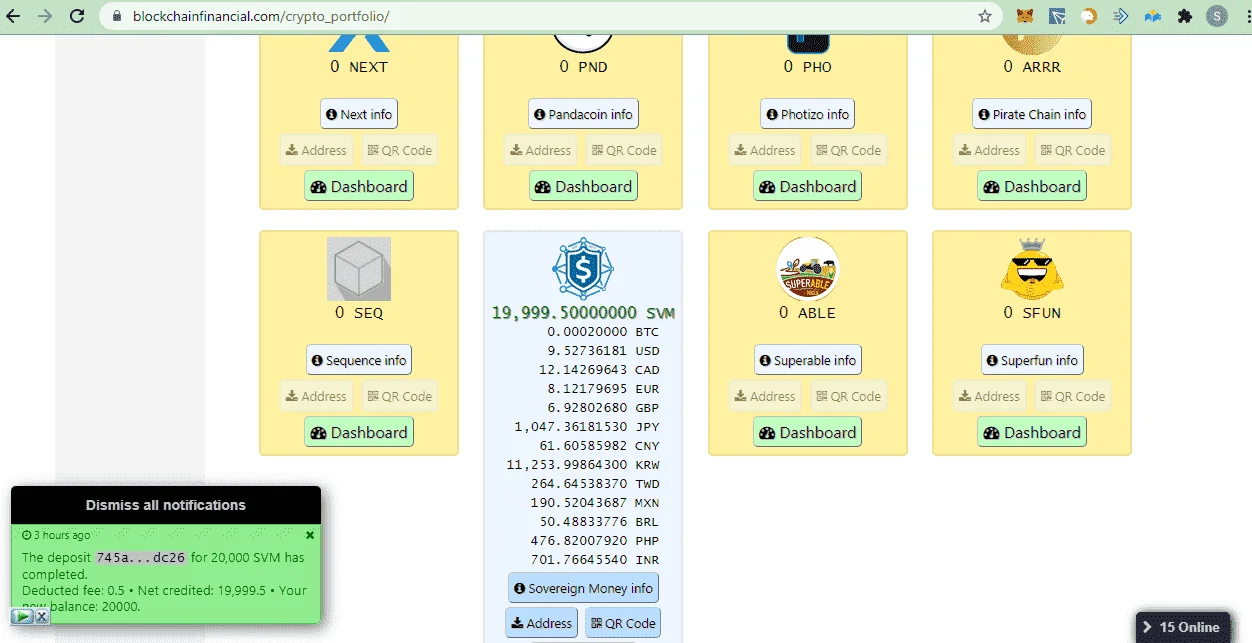Show the Sovereign Money QR Code
The height and width of the screenshot is (643, 1252).
point(623,623)
